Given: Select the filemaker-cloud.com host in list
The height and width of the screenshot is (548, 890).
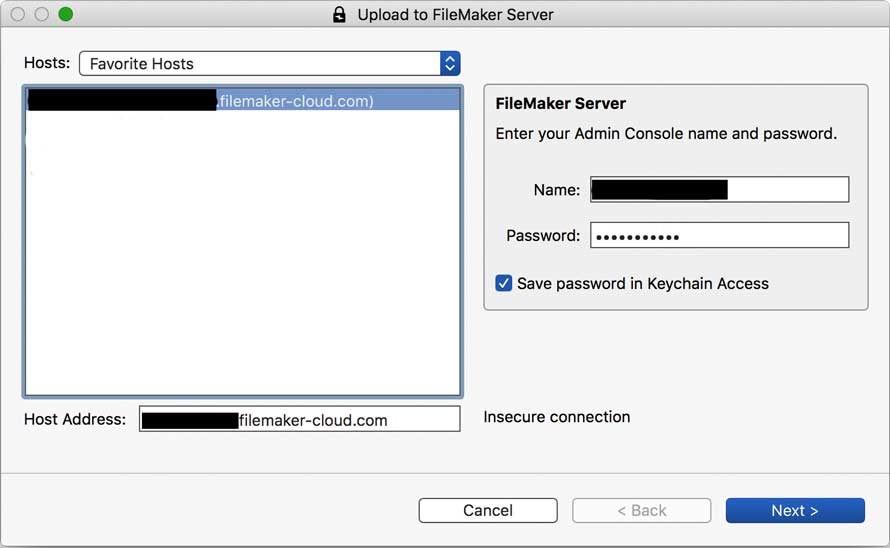Looking at the screenshot, I should (242, 101).
